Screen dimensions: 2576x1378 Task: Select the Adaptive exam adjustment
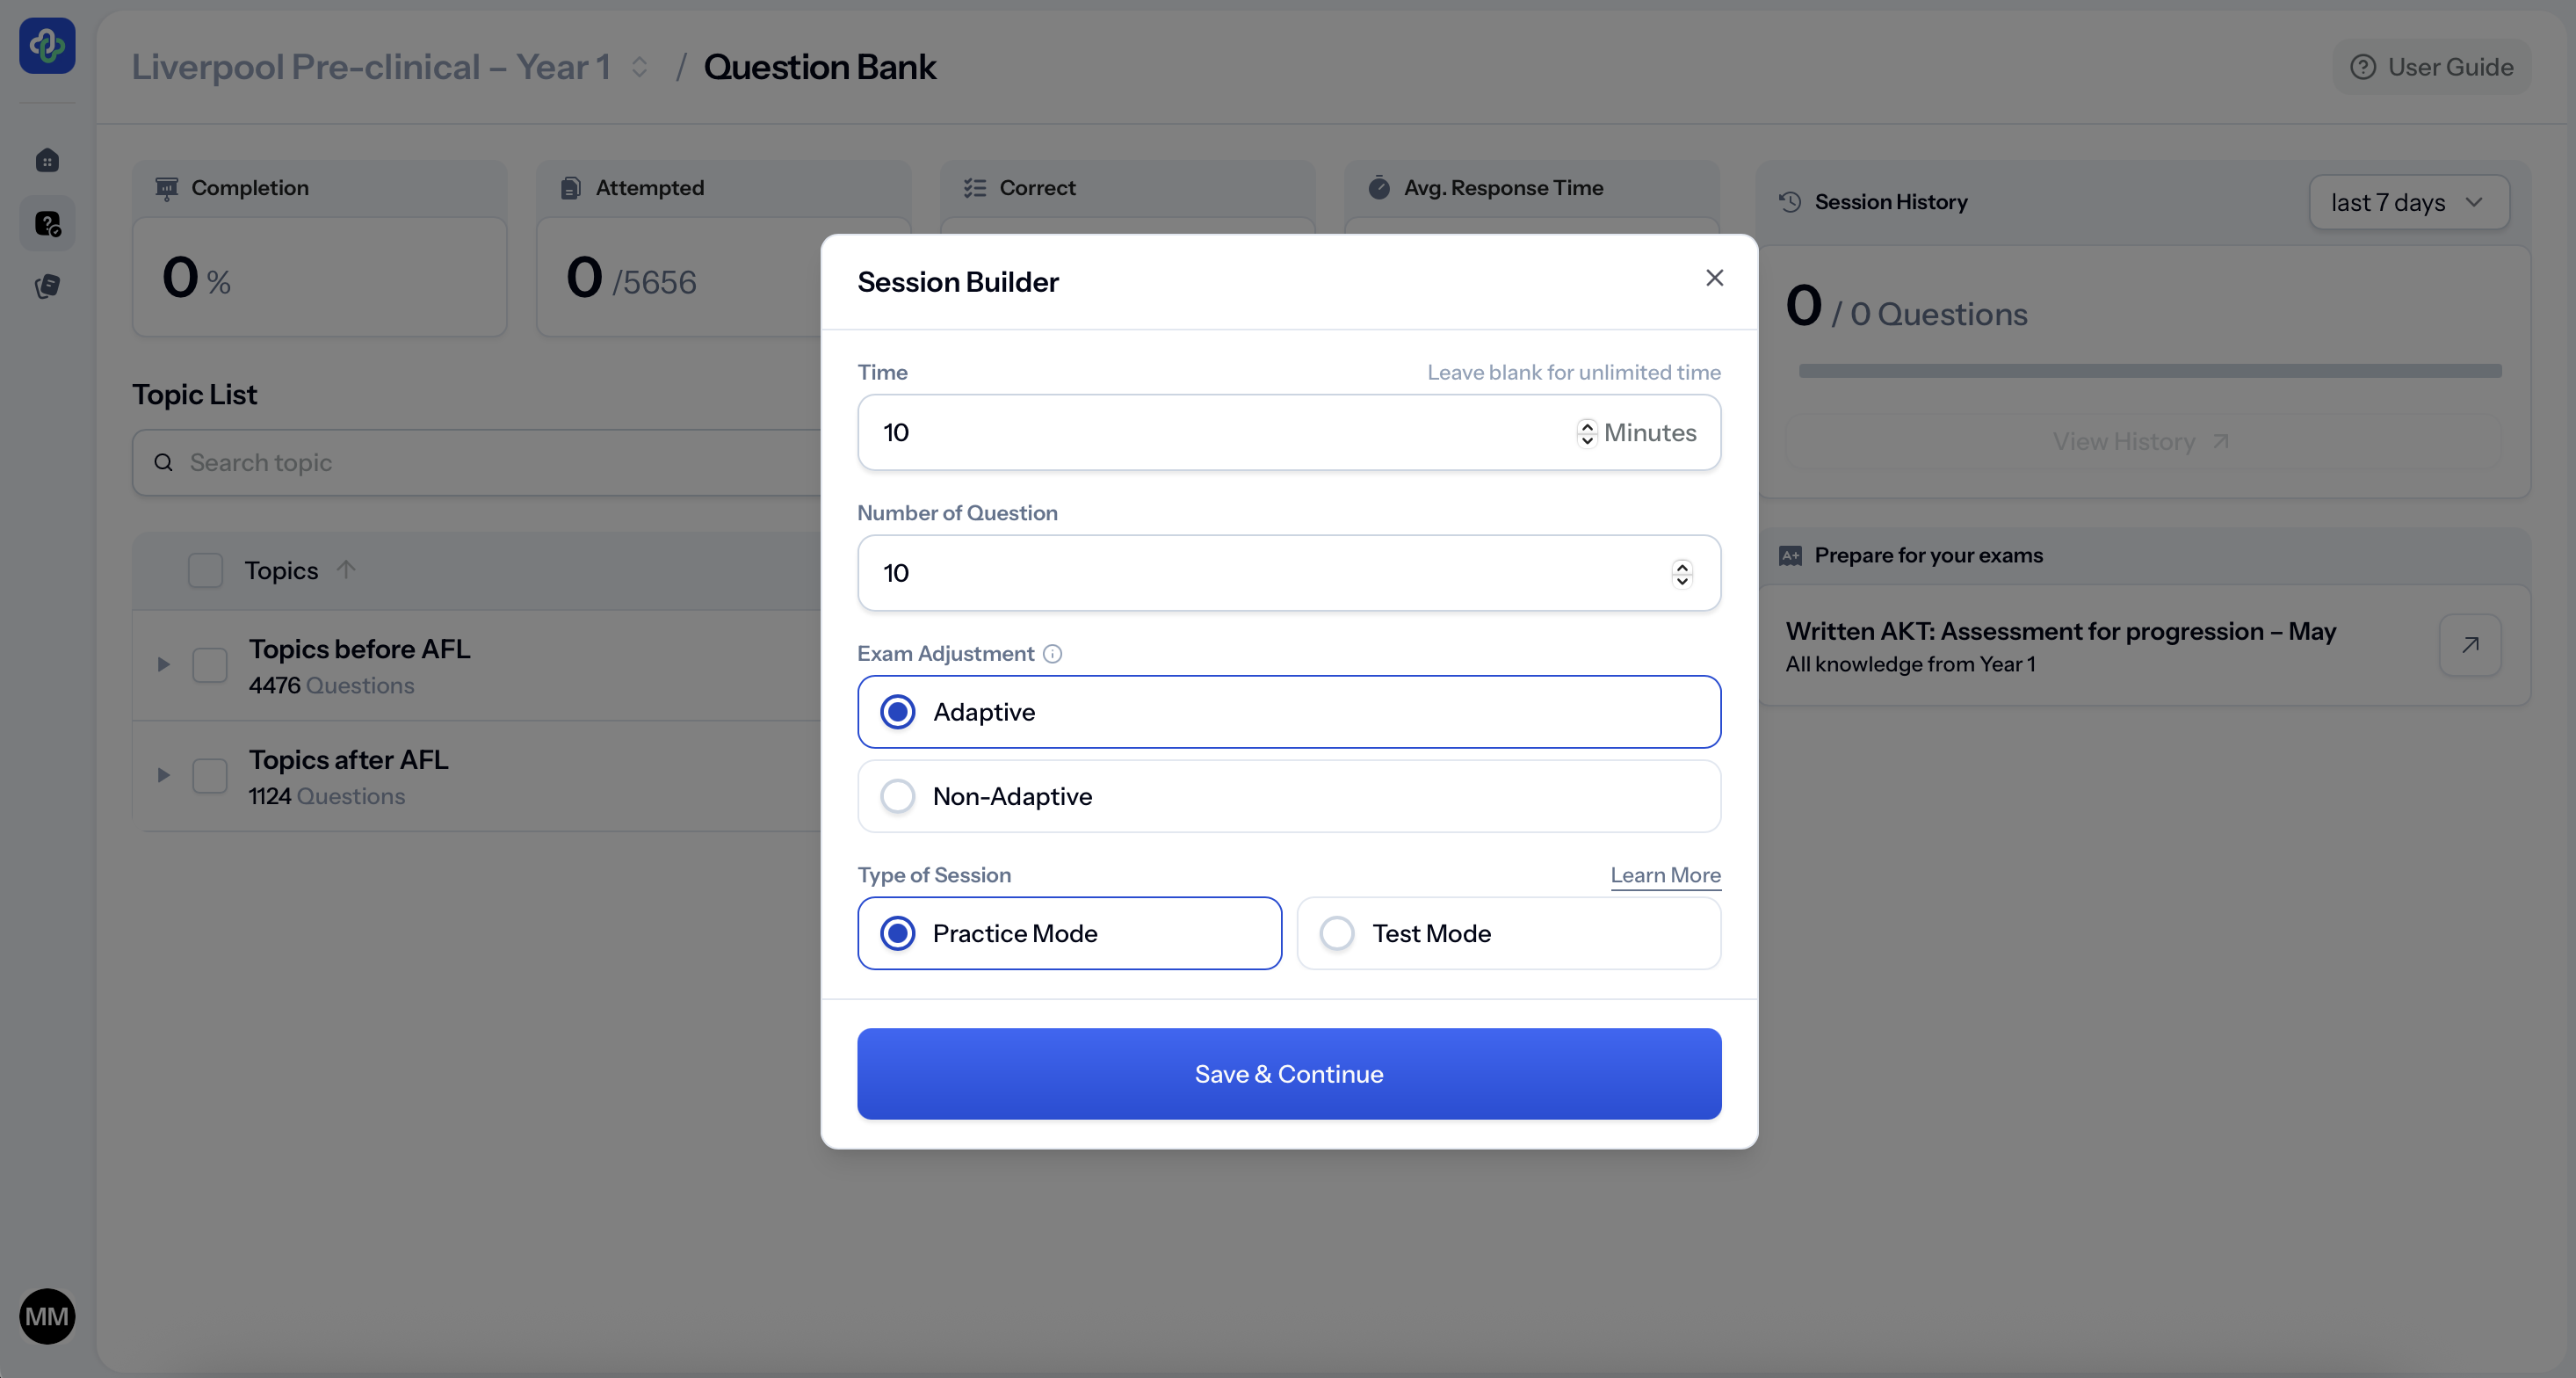click(898, 712)
